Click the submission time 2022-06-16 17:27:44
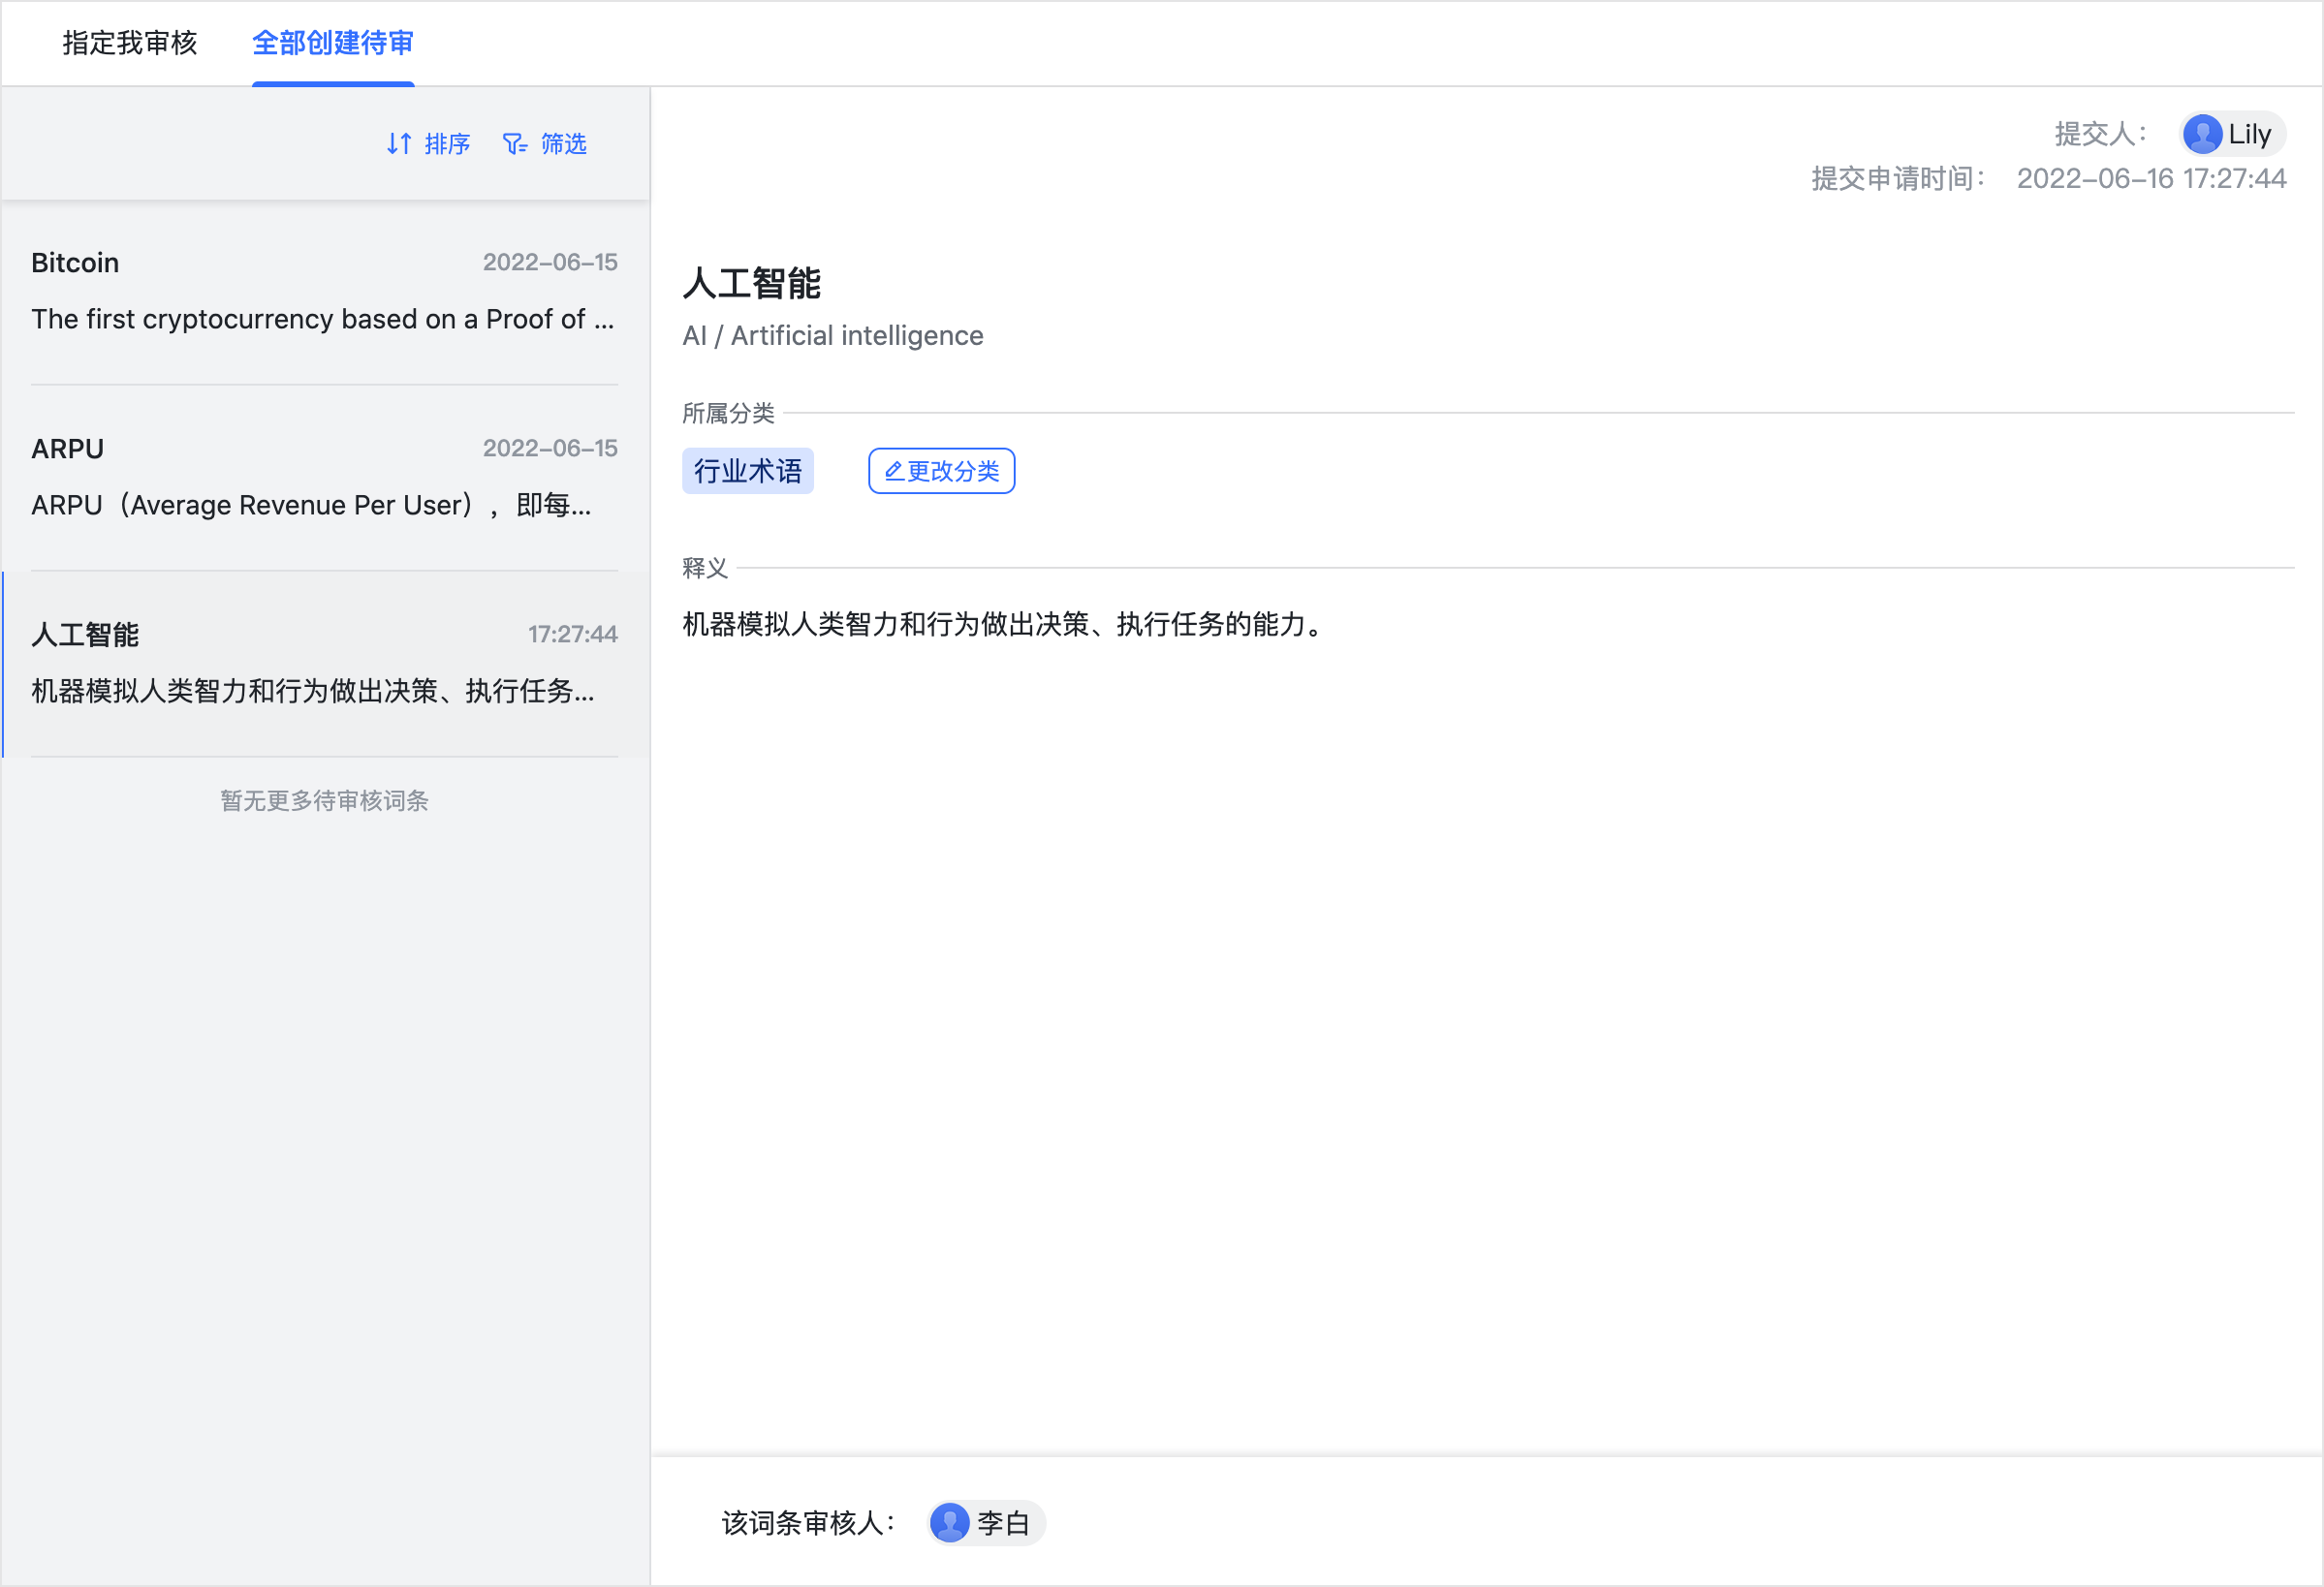2324x1587 pixels. coord(2151,179)
